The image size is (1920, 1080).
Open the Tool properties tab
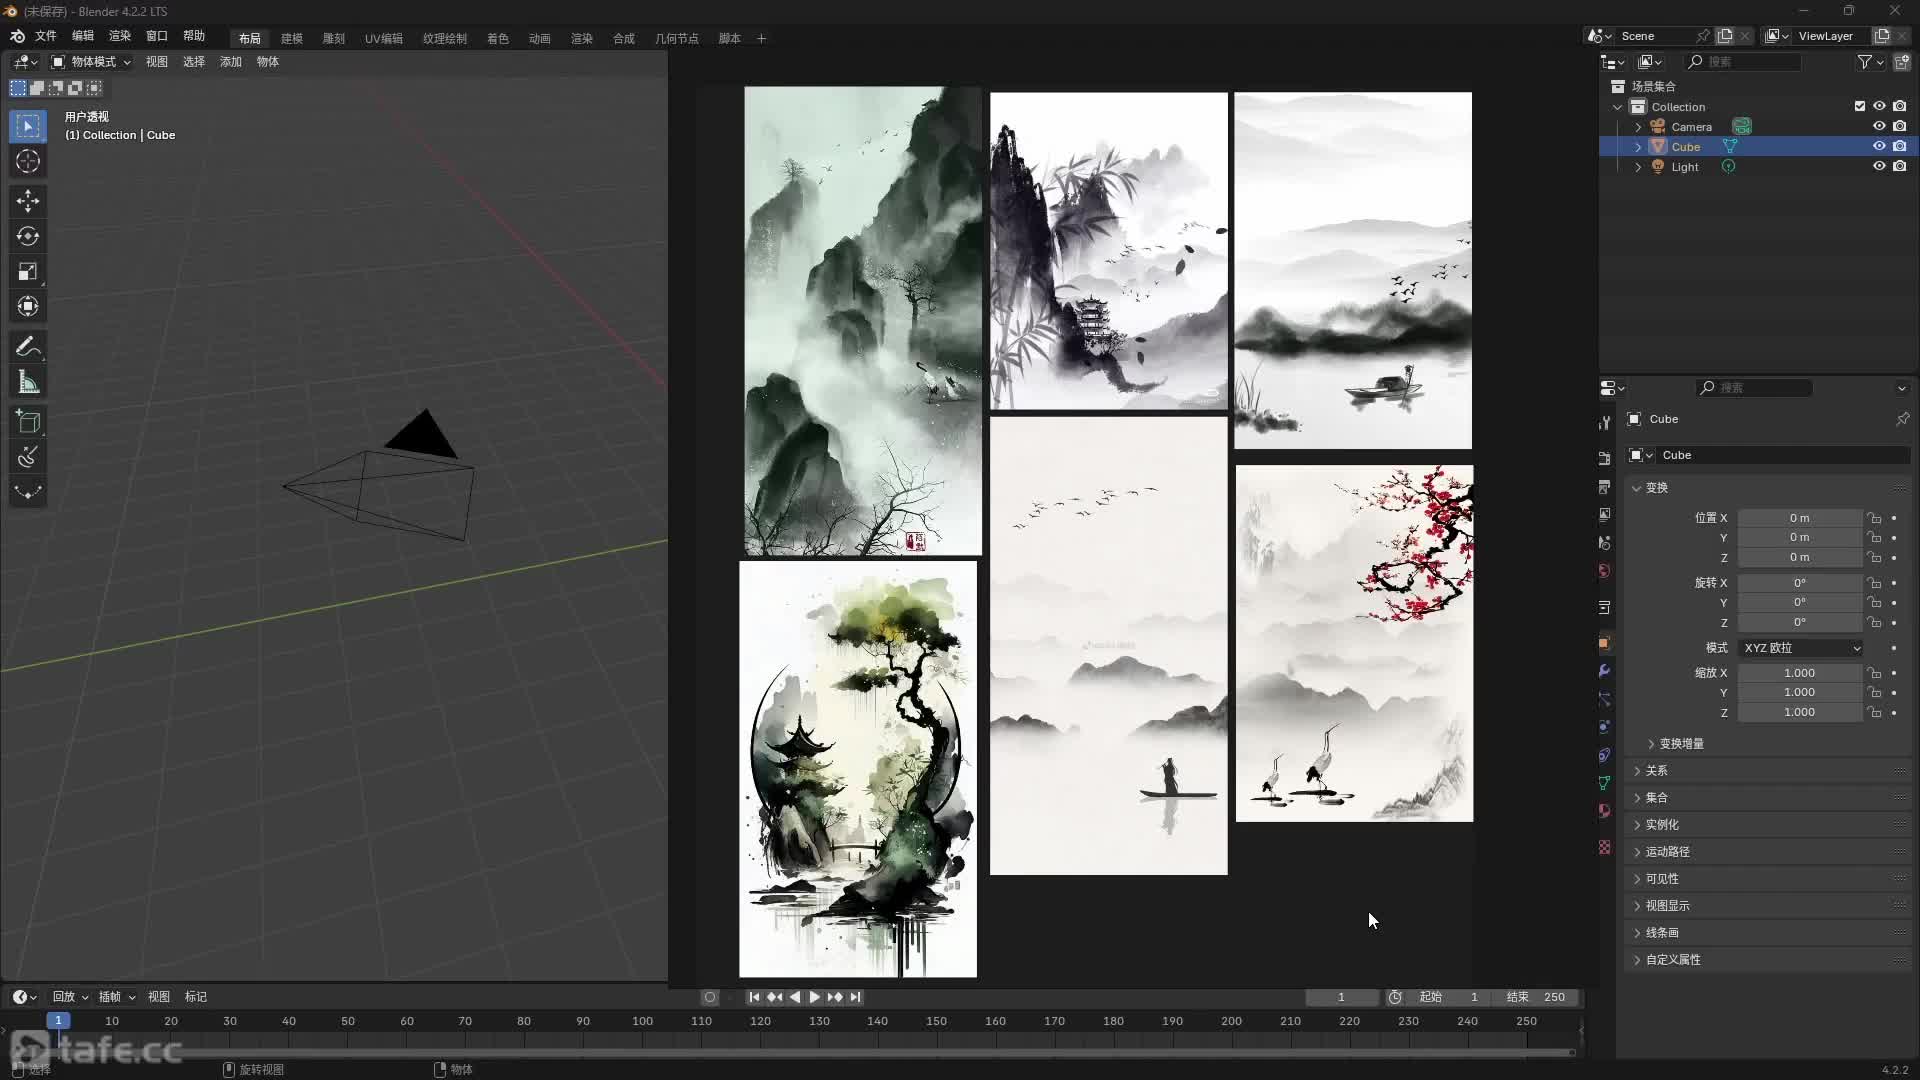(x=1605, y=423)
